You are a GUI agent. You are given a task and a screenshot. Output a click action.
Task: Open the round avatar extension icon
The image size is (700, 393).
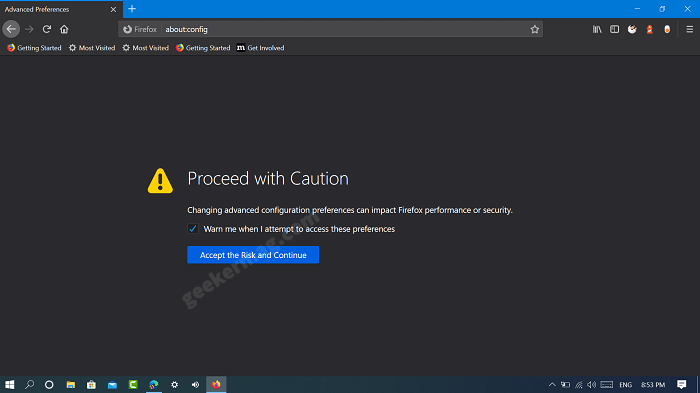coord(632,29)
